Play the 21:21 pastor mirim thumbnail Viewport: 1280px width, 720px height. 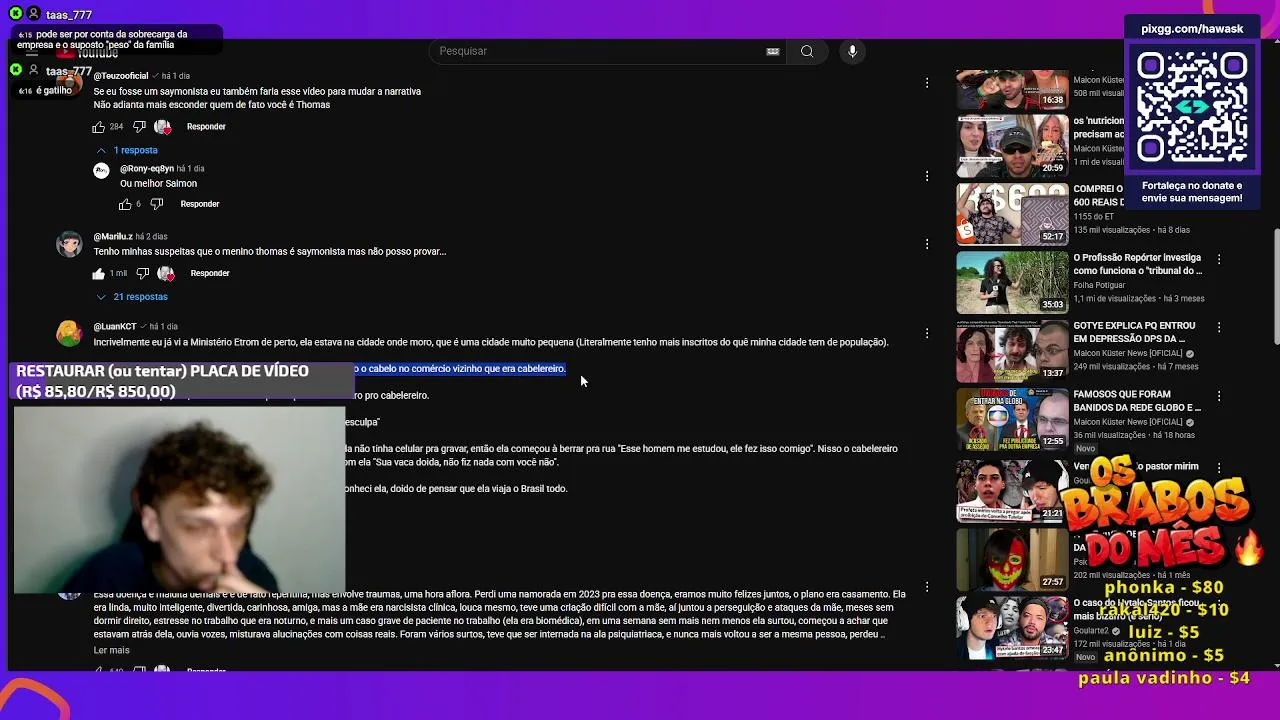1012,489
